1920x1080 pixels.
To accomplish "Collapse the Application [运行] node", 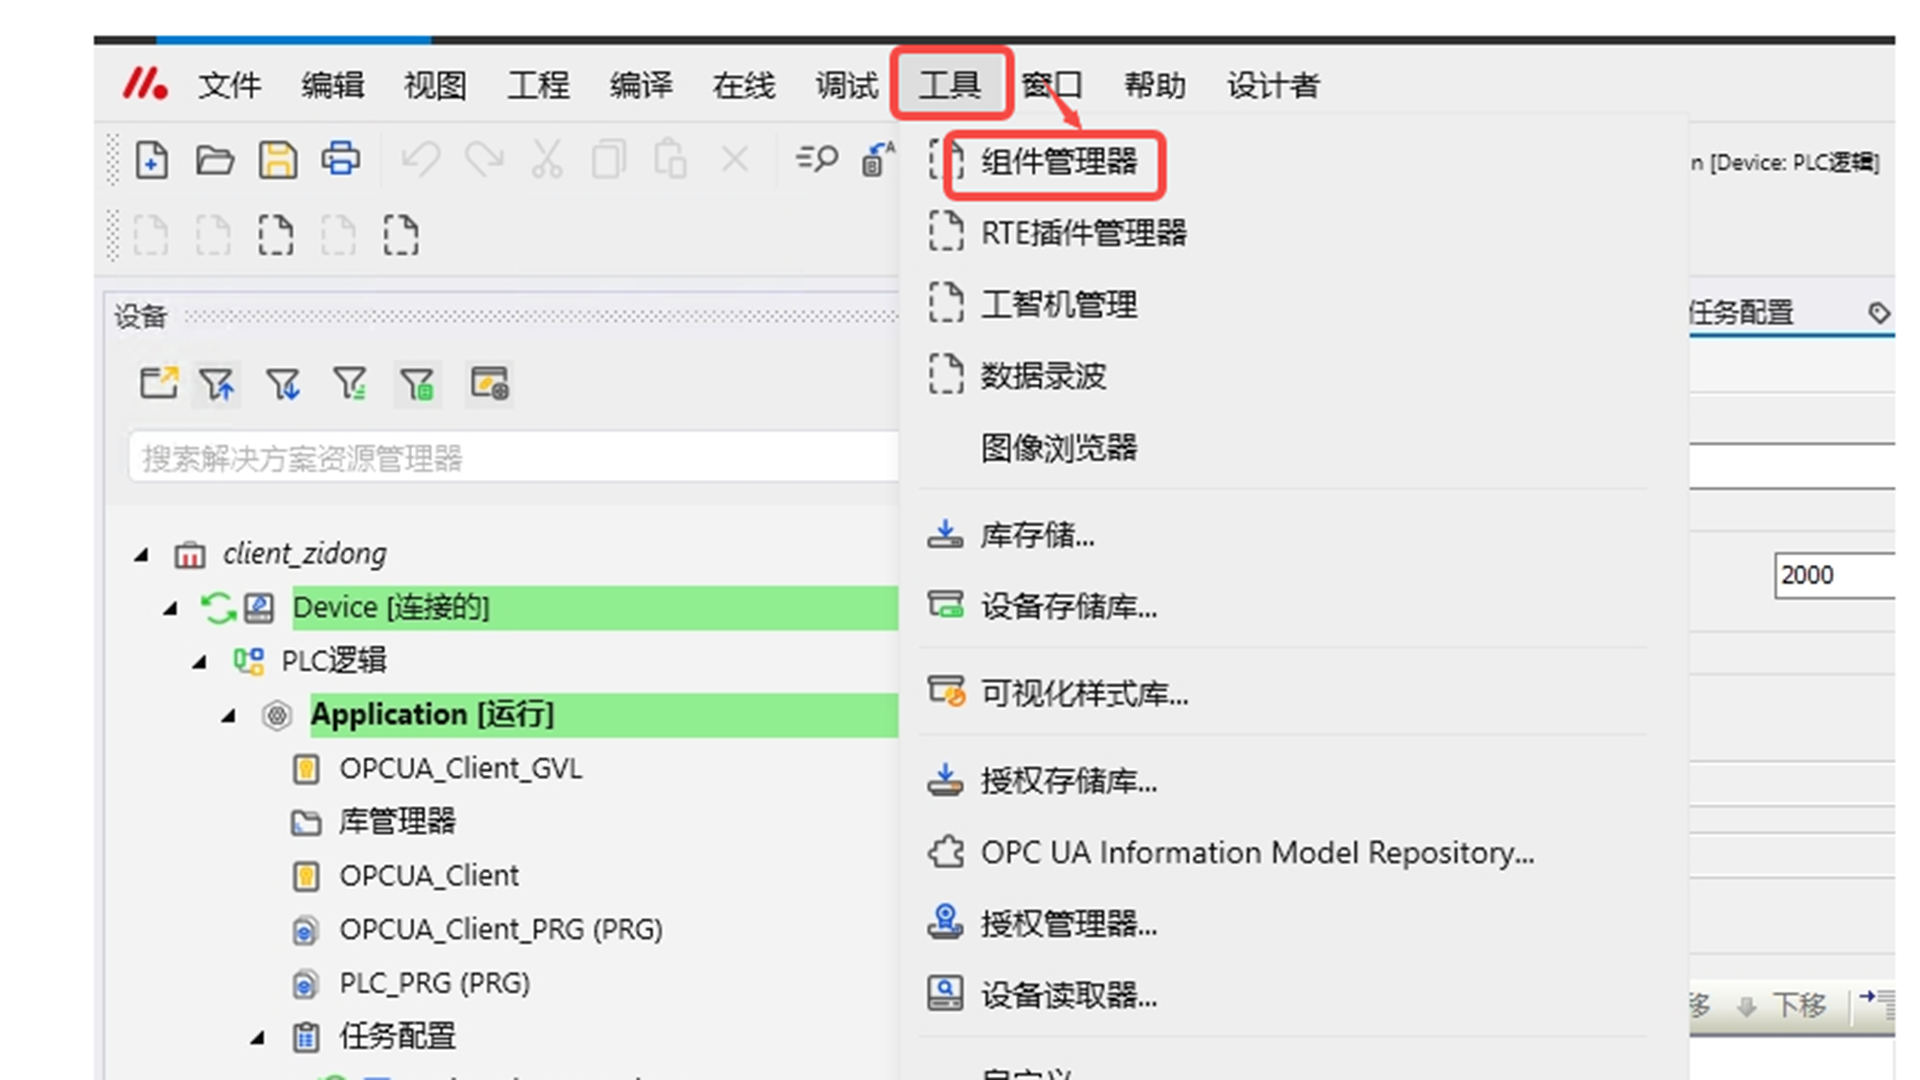I will click(x=229, y=716).
